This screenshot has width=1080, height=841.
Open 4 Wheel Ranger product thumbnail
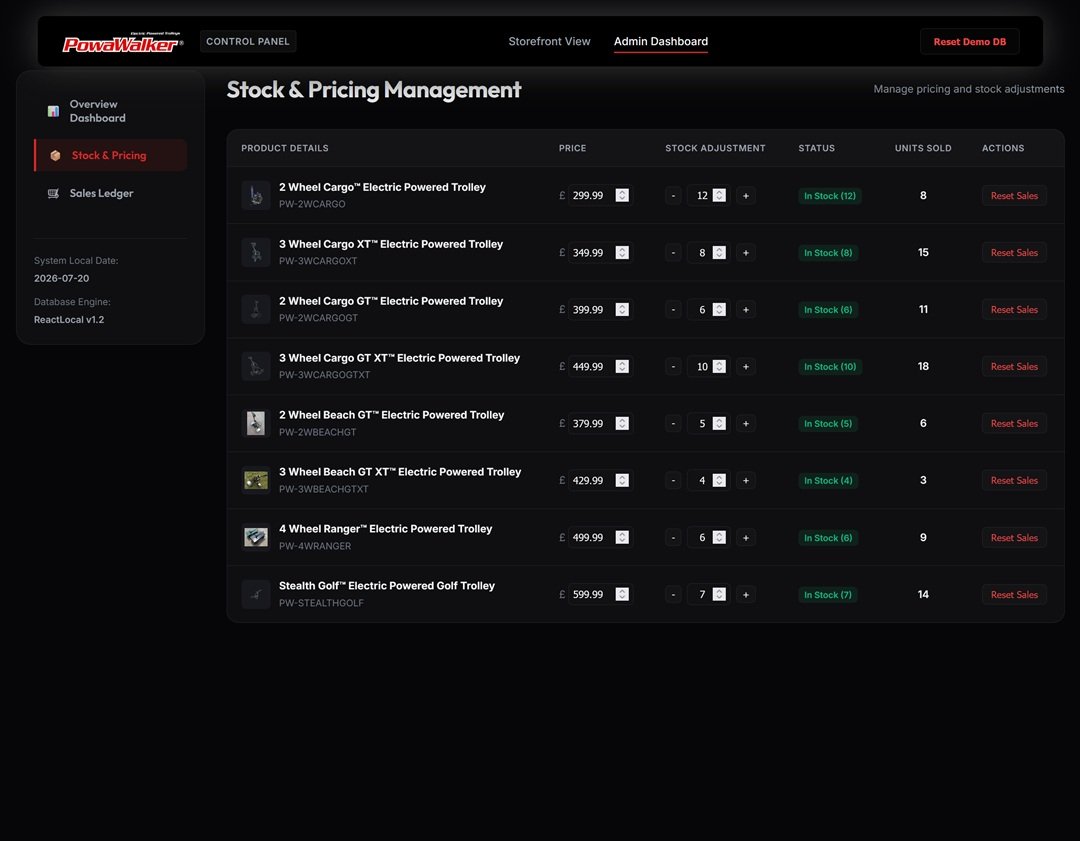click(256, 537)
